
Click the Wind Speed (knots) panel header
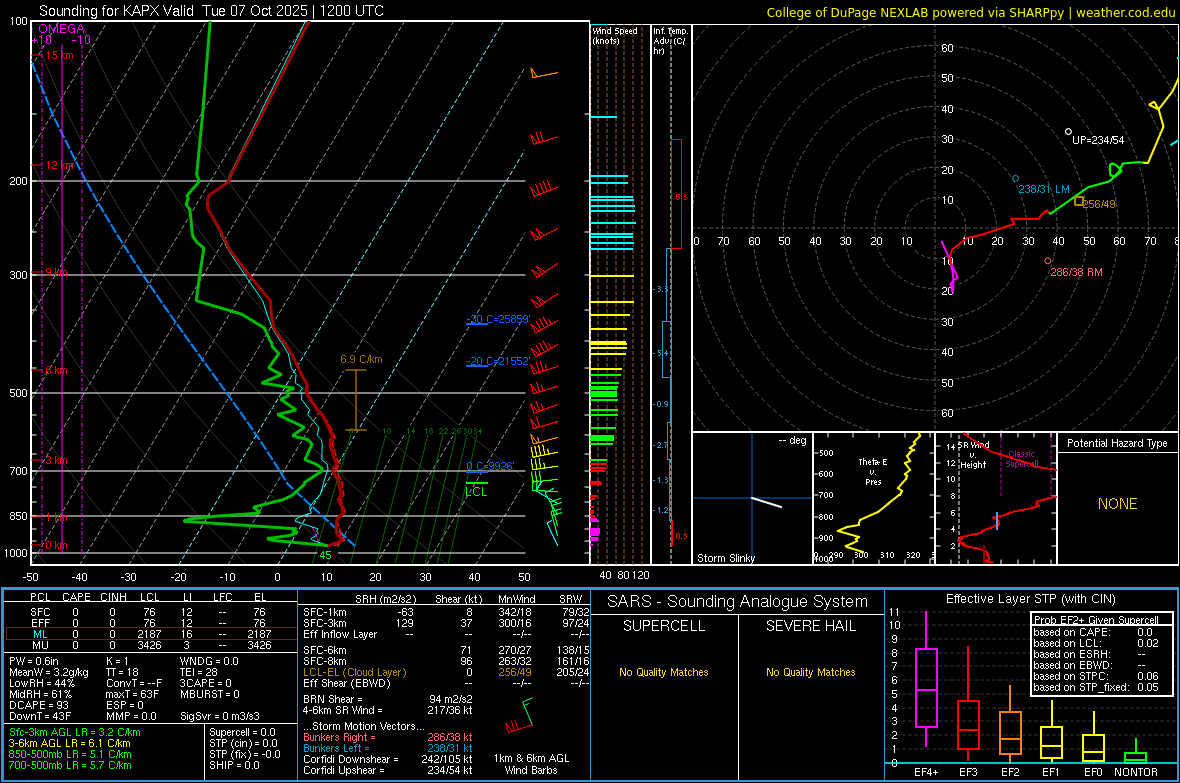pyautogui.click(x=615, y=35)
